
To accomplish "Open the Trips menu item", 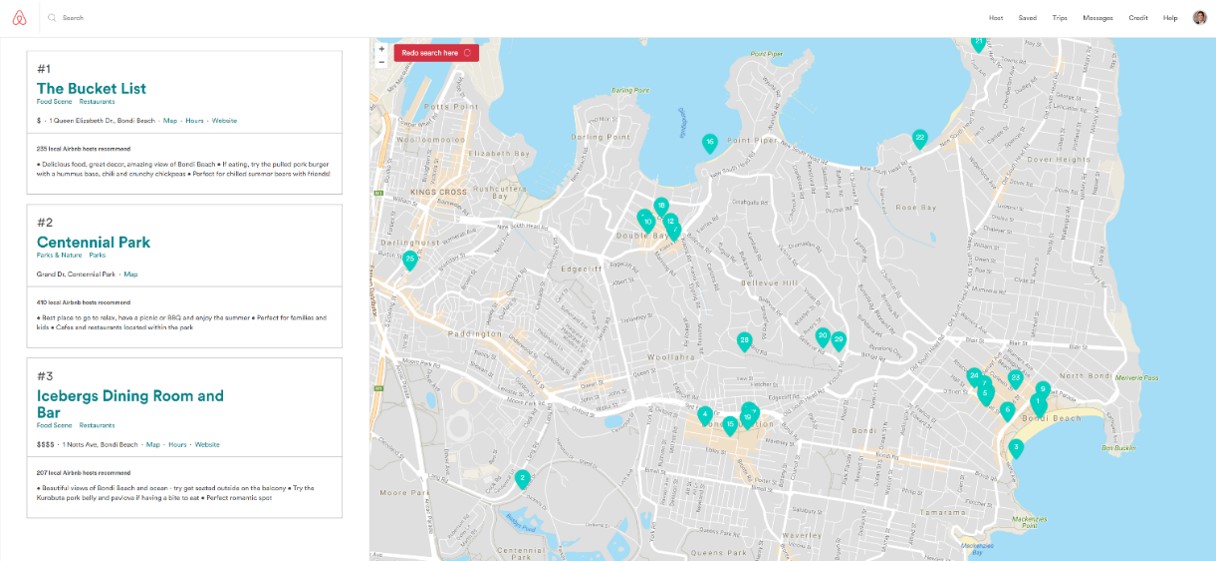I will point(1060,18).
